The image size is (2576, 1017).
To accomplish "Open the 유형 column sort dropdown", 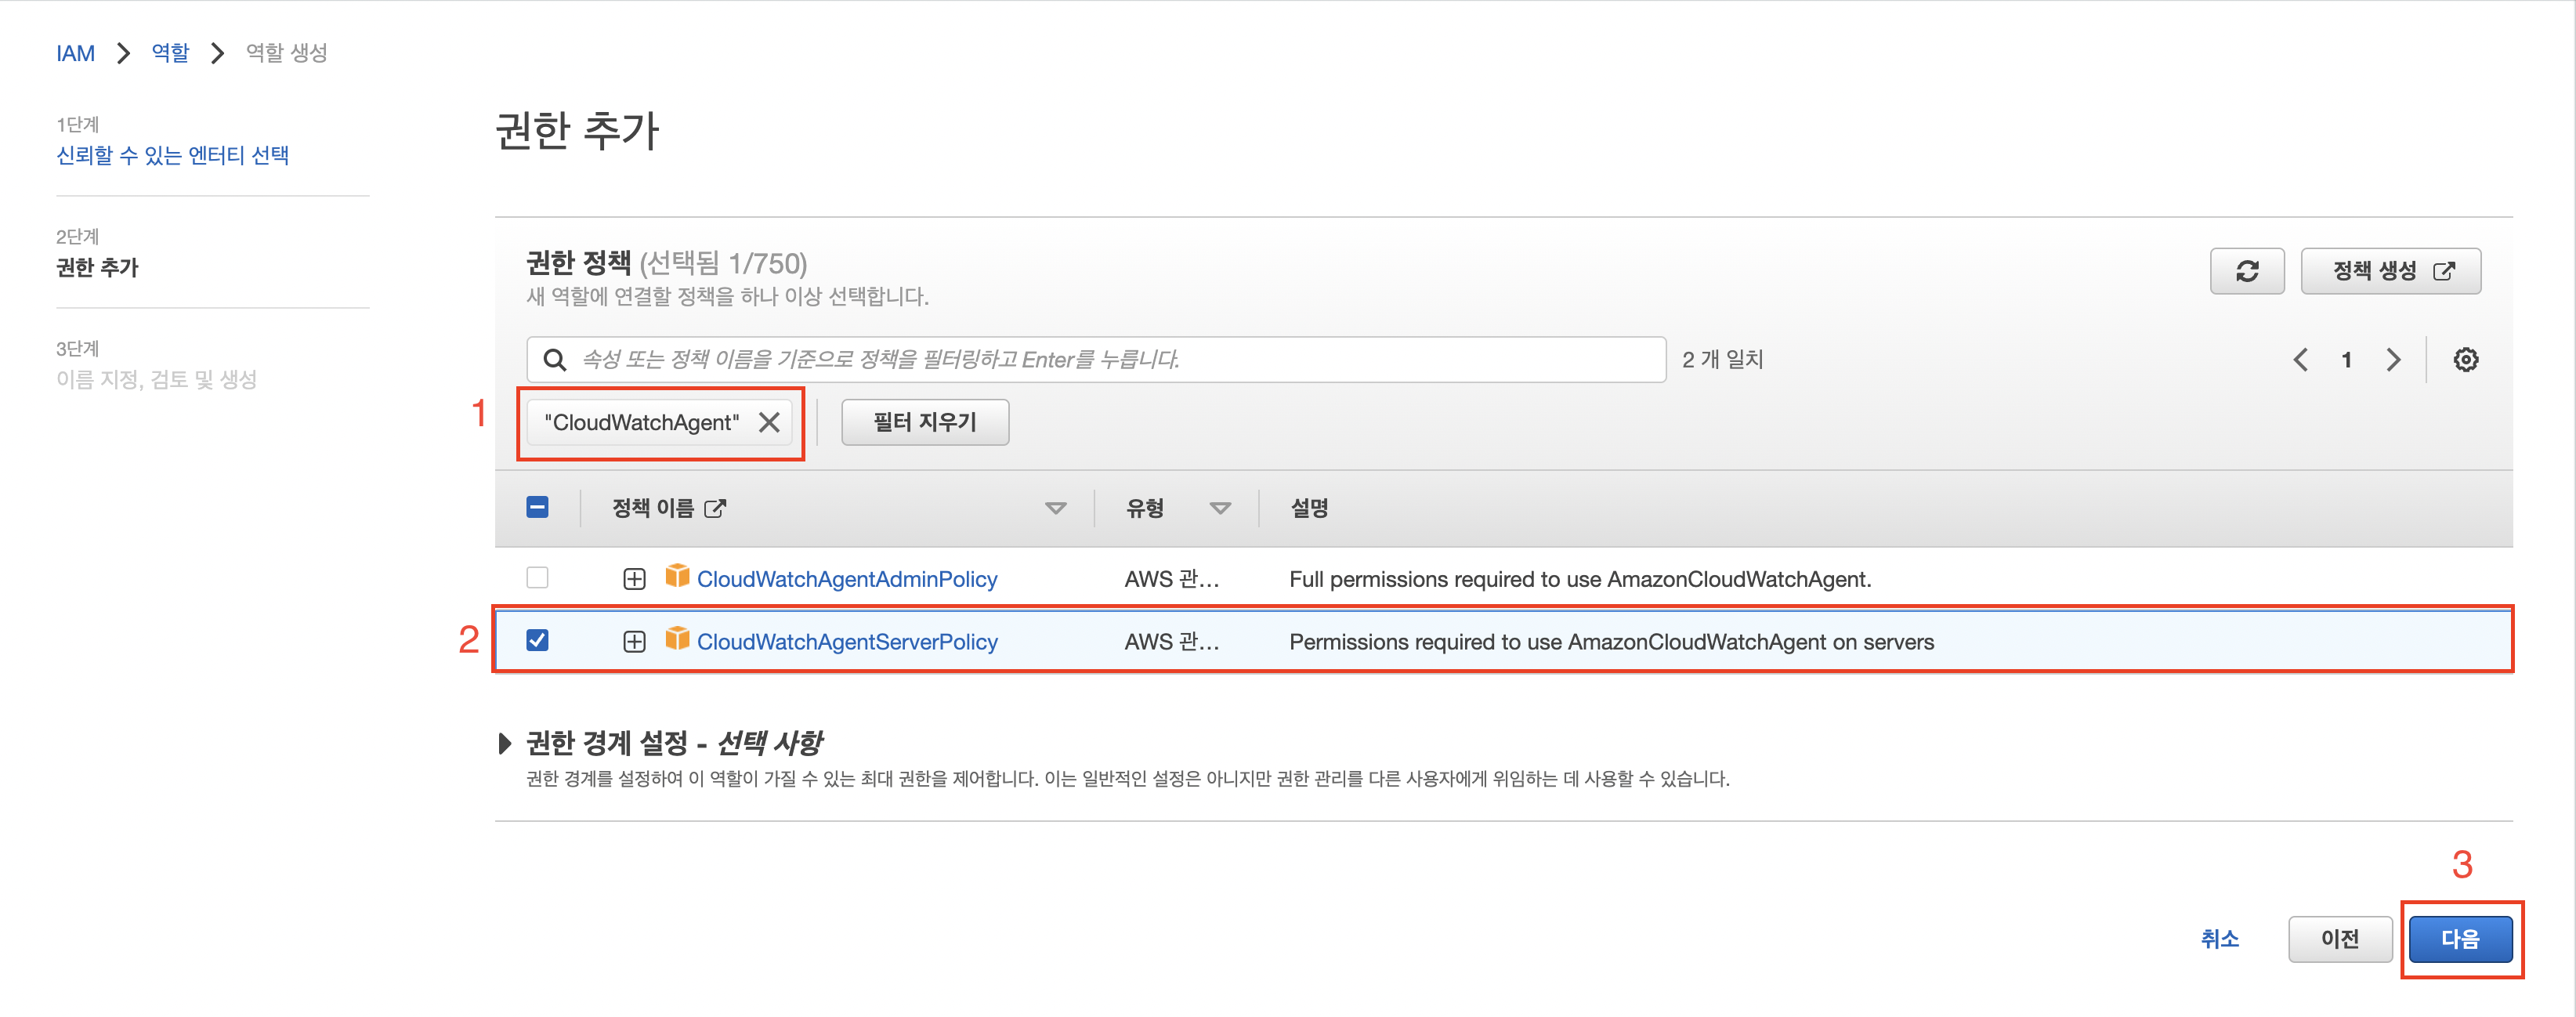I will point(1219,509).
